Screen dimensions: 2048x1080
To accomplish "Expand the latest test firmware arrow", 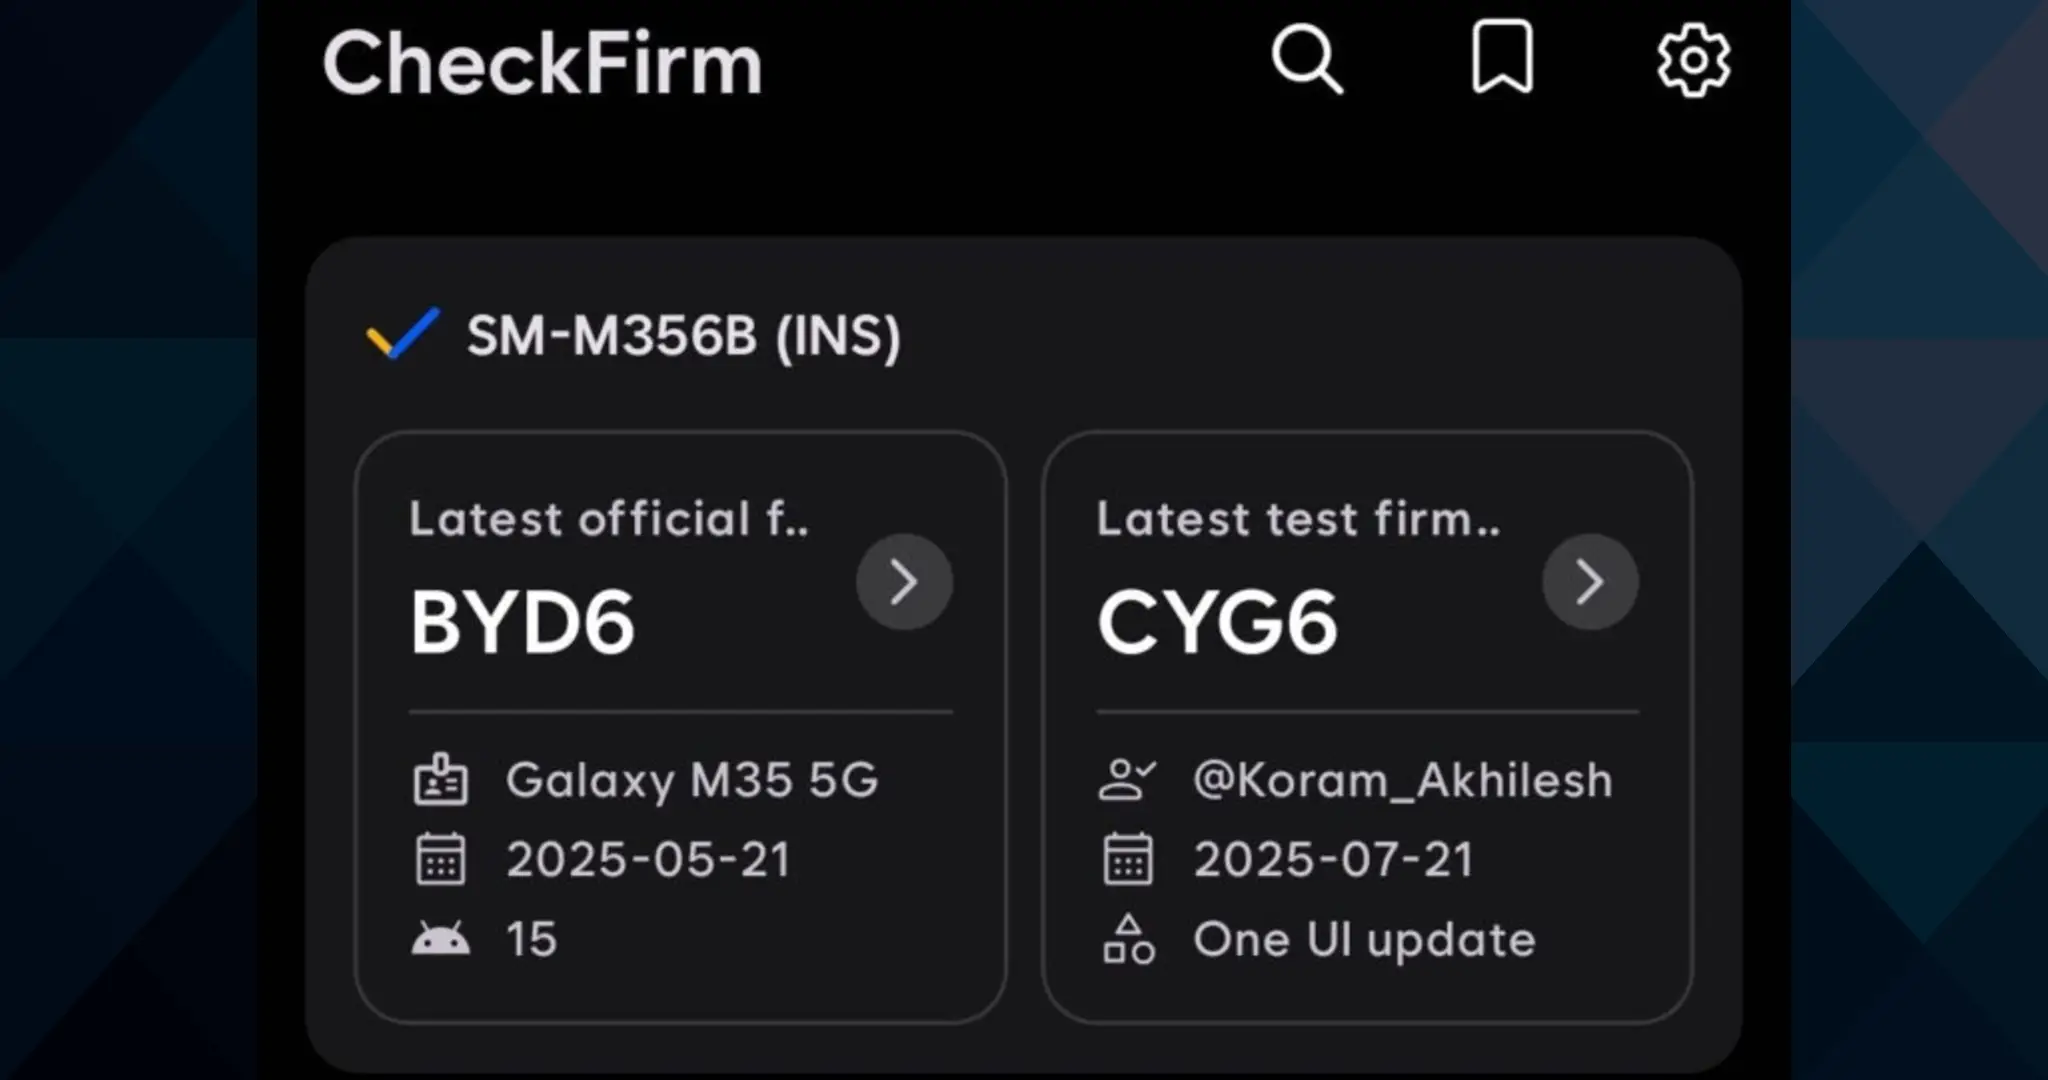I will coord(1590,582).
